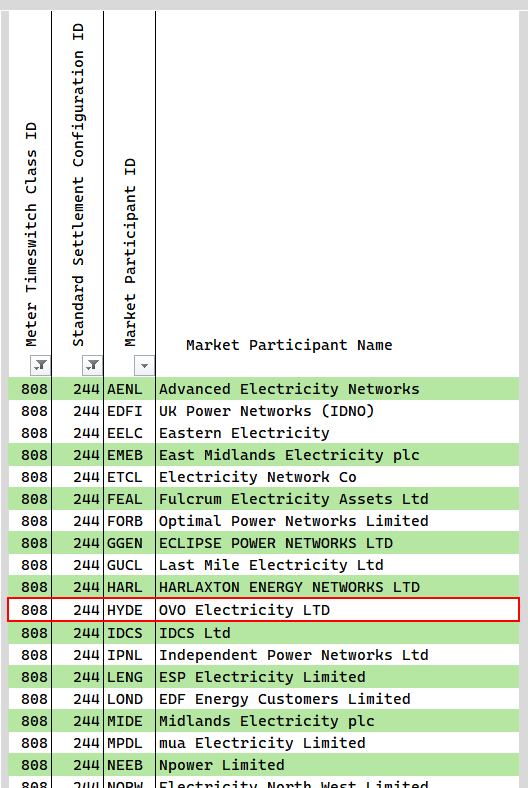Select cell Last Mile Electricity Ltd
Image resolution: width=528 pixels, height=788 pixels.
click(x=337, y=565)
